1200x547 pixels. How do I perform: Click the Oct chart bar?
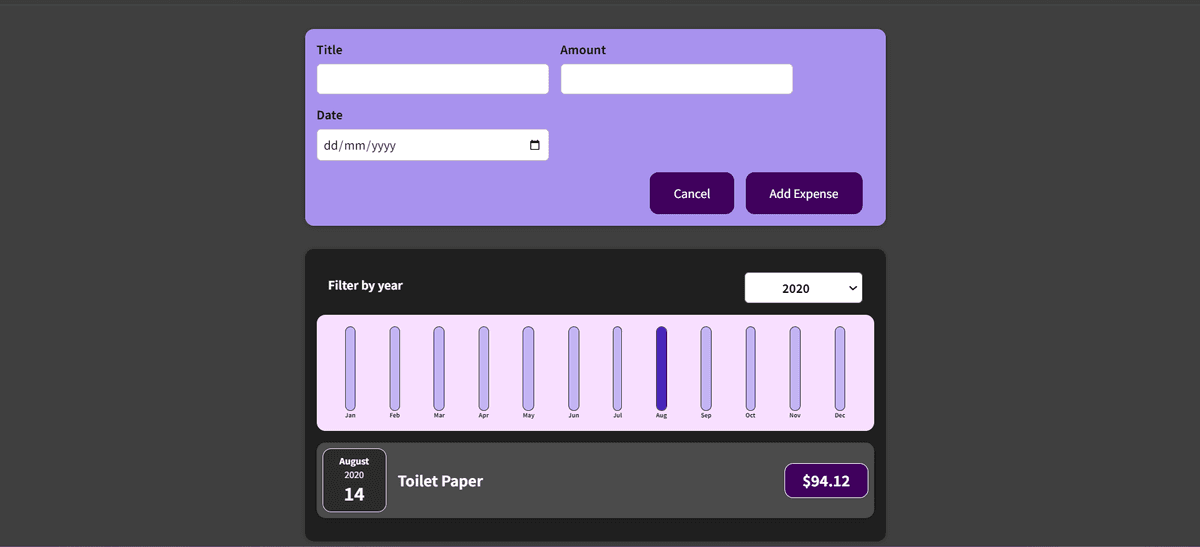pyautogui.click(x=750, y=368)
